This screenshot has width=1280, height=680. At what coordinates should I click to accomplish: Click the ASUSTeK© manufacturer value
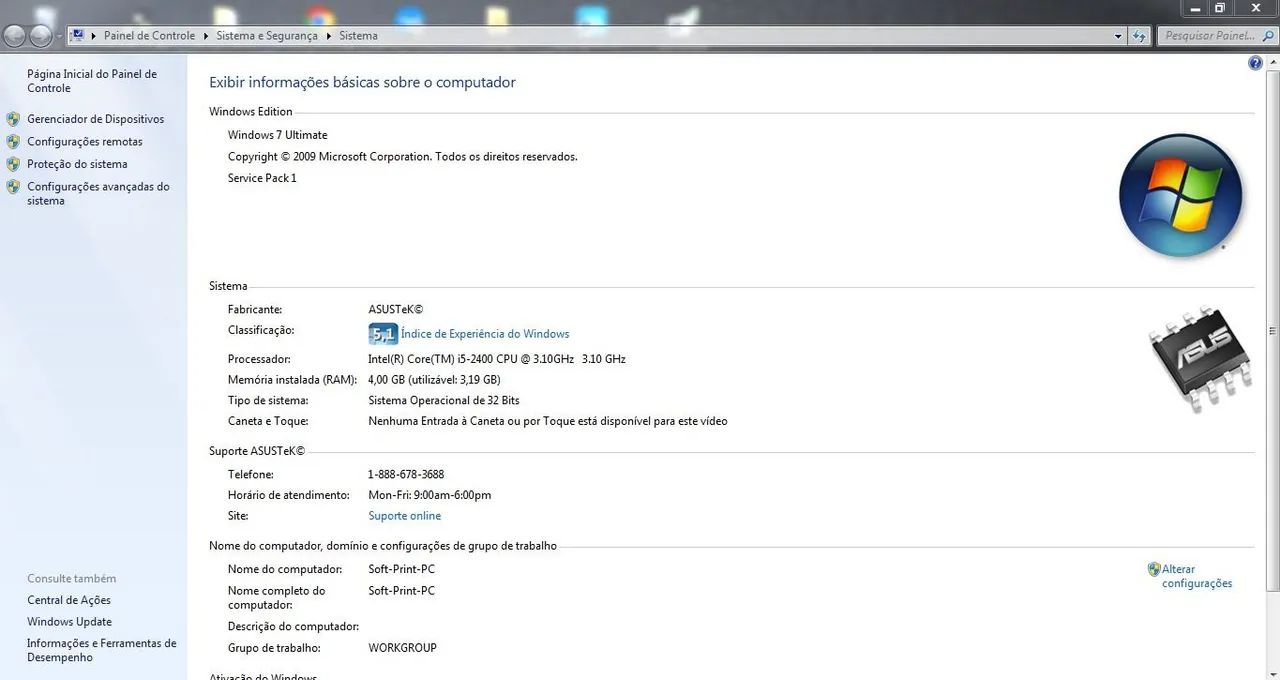[396, 310]
